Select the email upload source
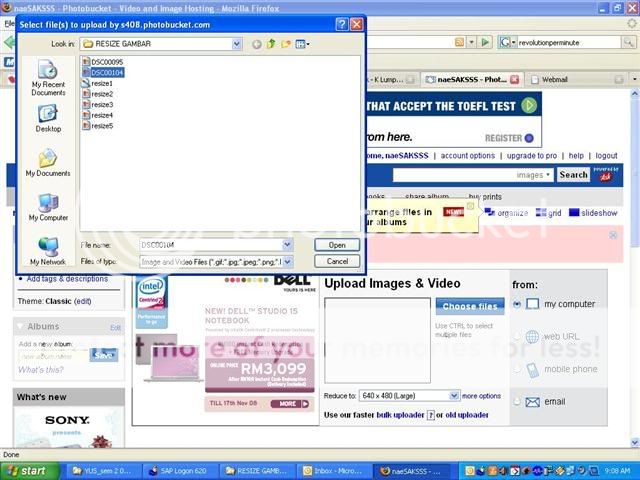This screenshot has height=480, width=640. click(517, 402)
